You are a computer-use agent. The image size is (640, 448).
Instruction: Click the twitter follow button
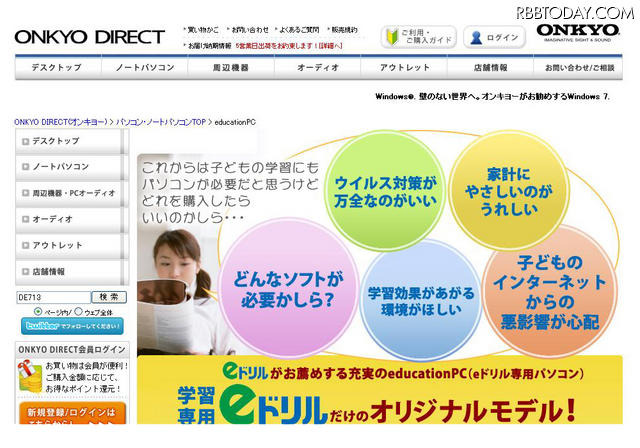point(72,326)
